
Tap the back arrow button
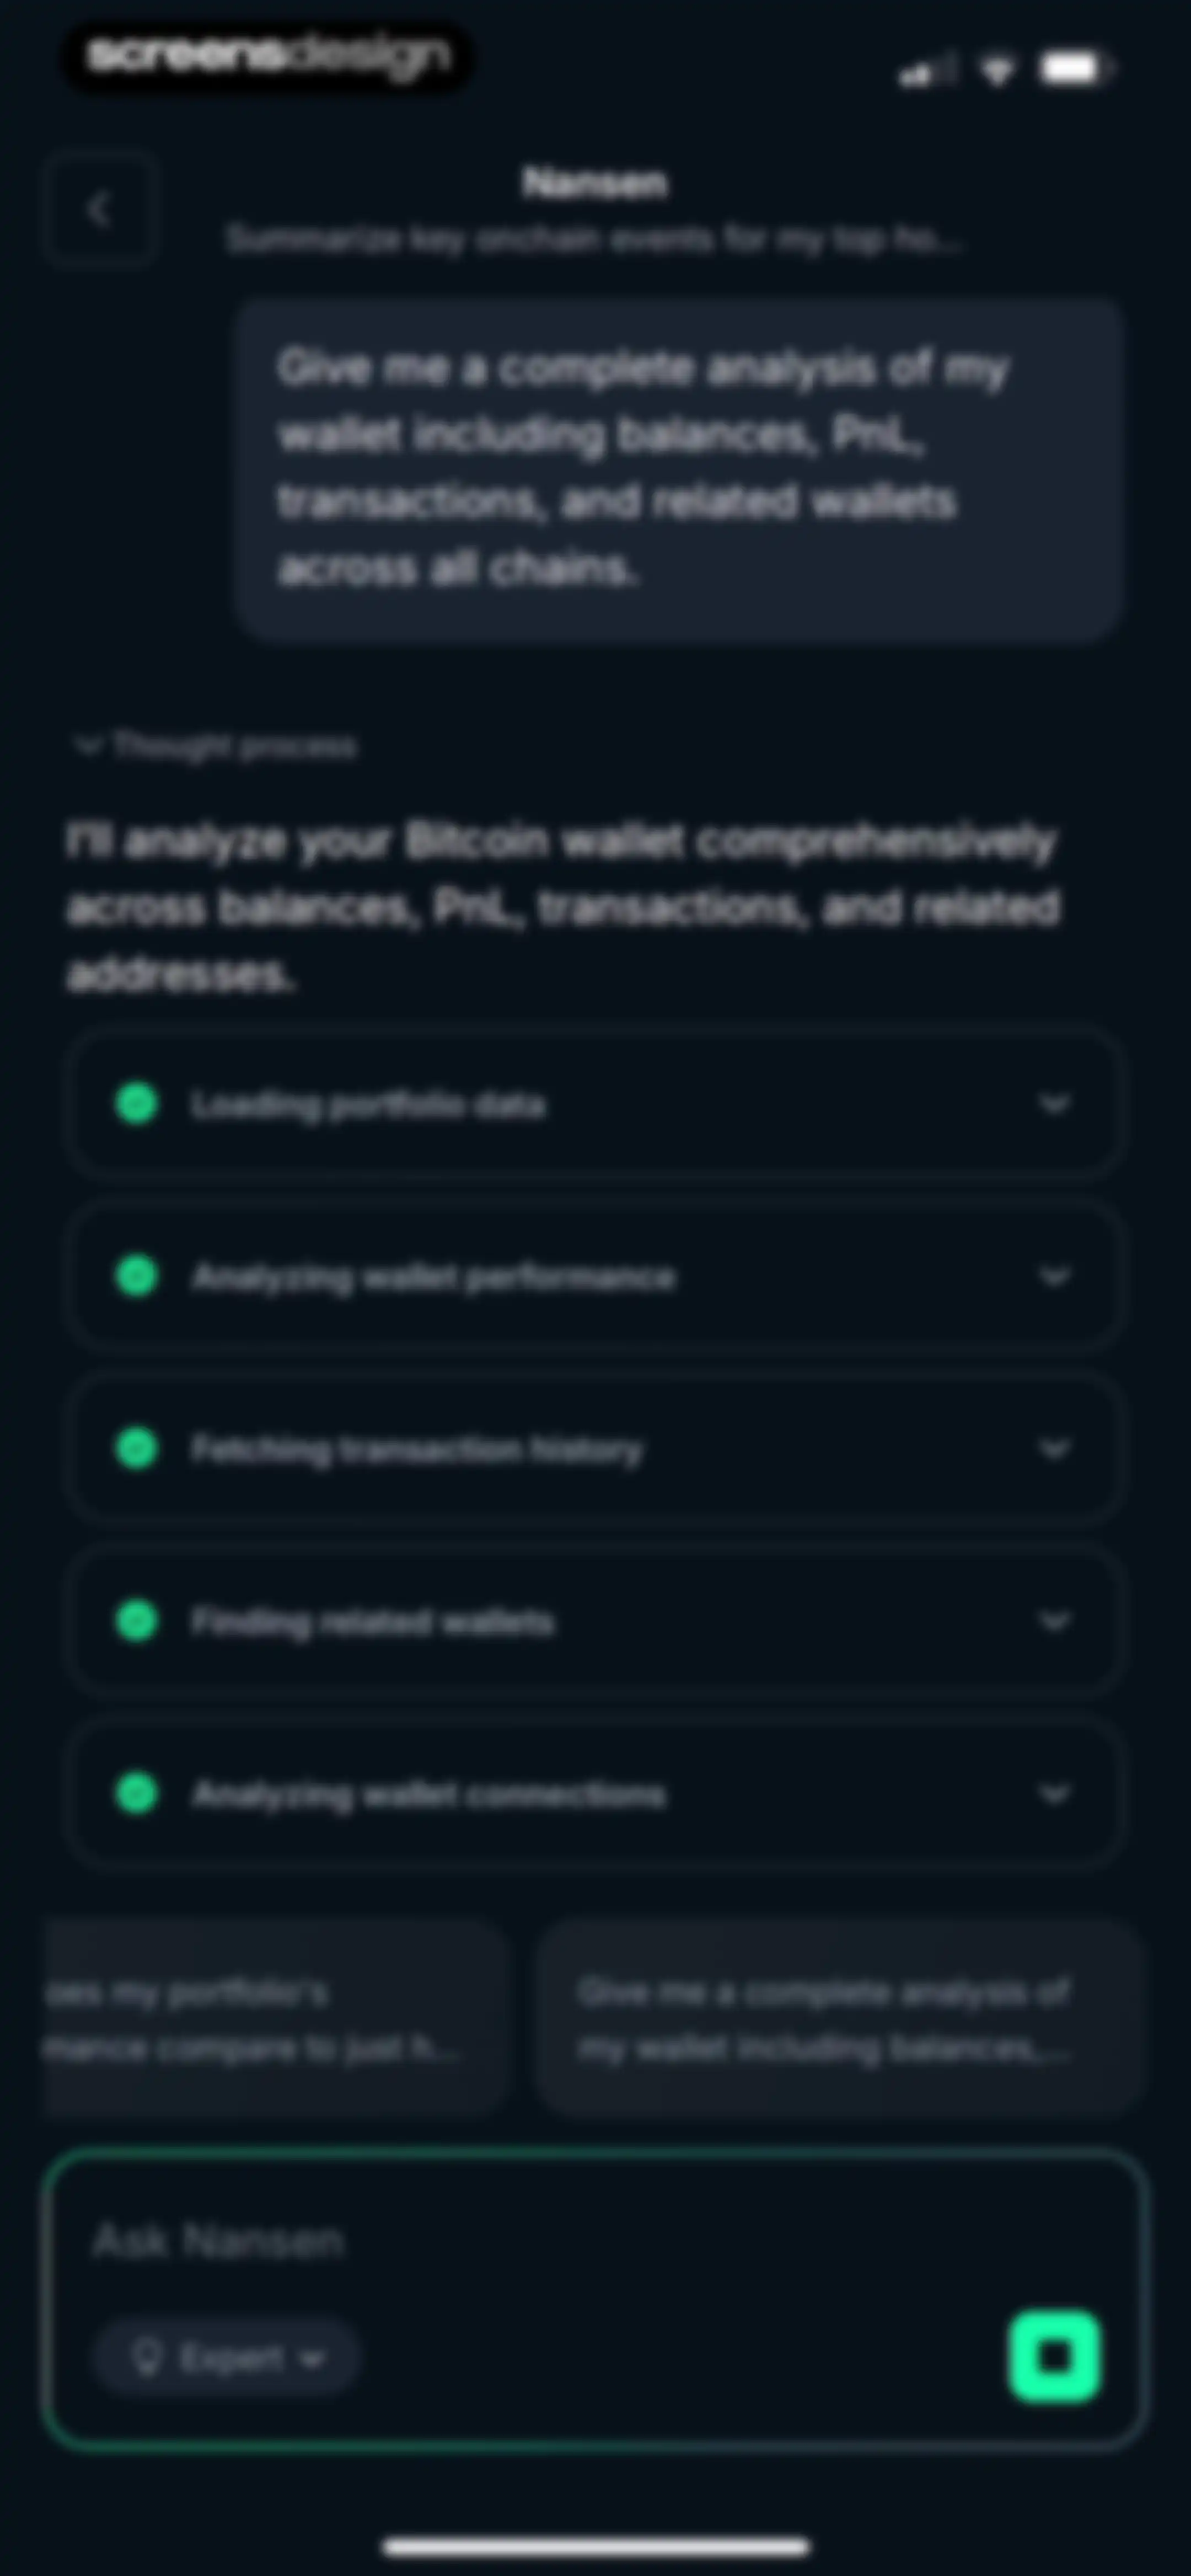point(100,210)
